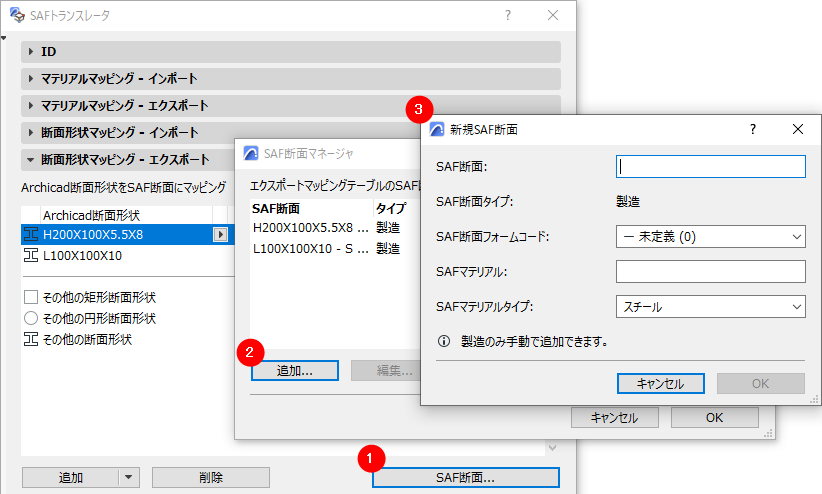Open help in the SAFトランスレータ window

tap(507, 15)
